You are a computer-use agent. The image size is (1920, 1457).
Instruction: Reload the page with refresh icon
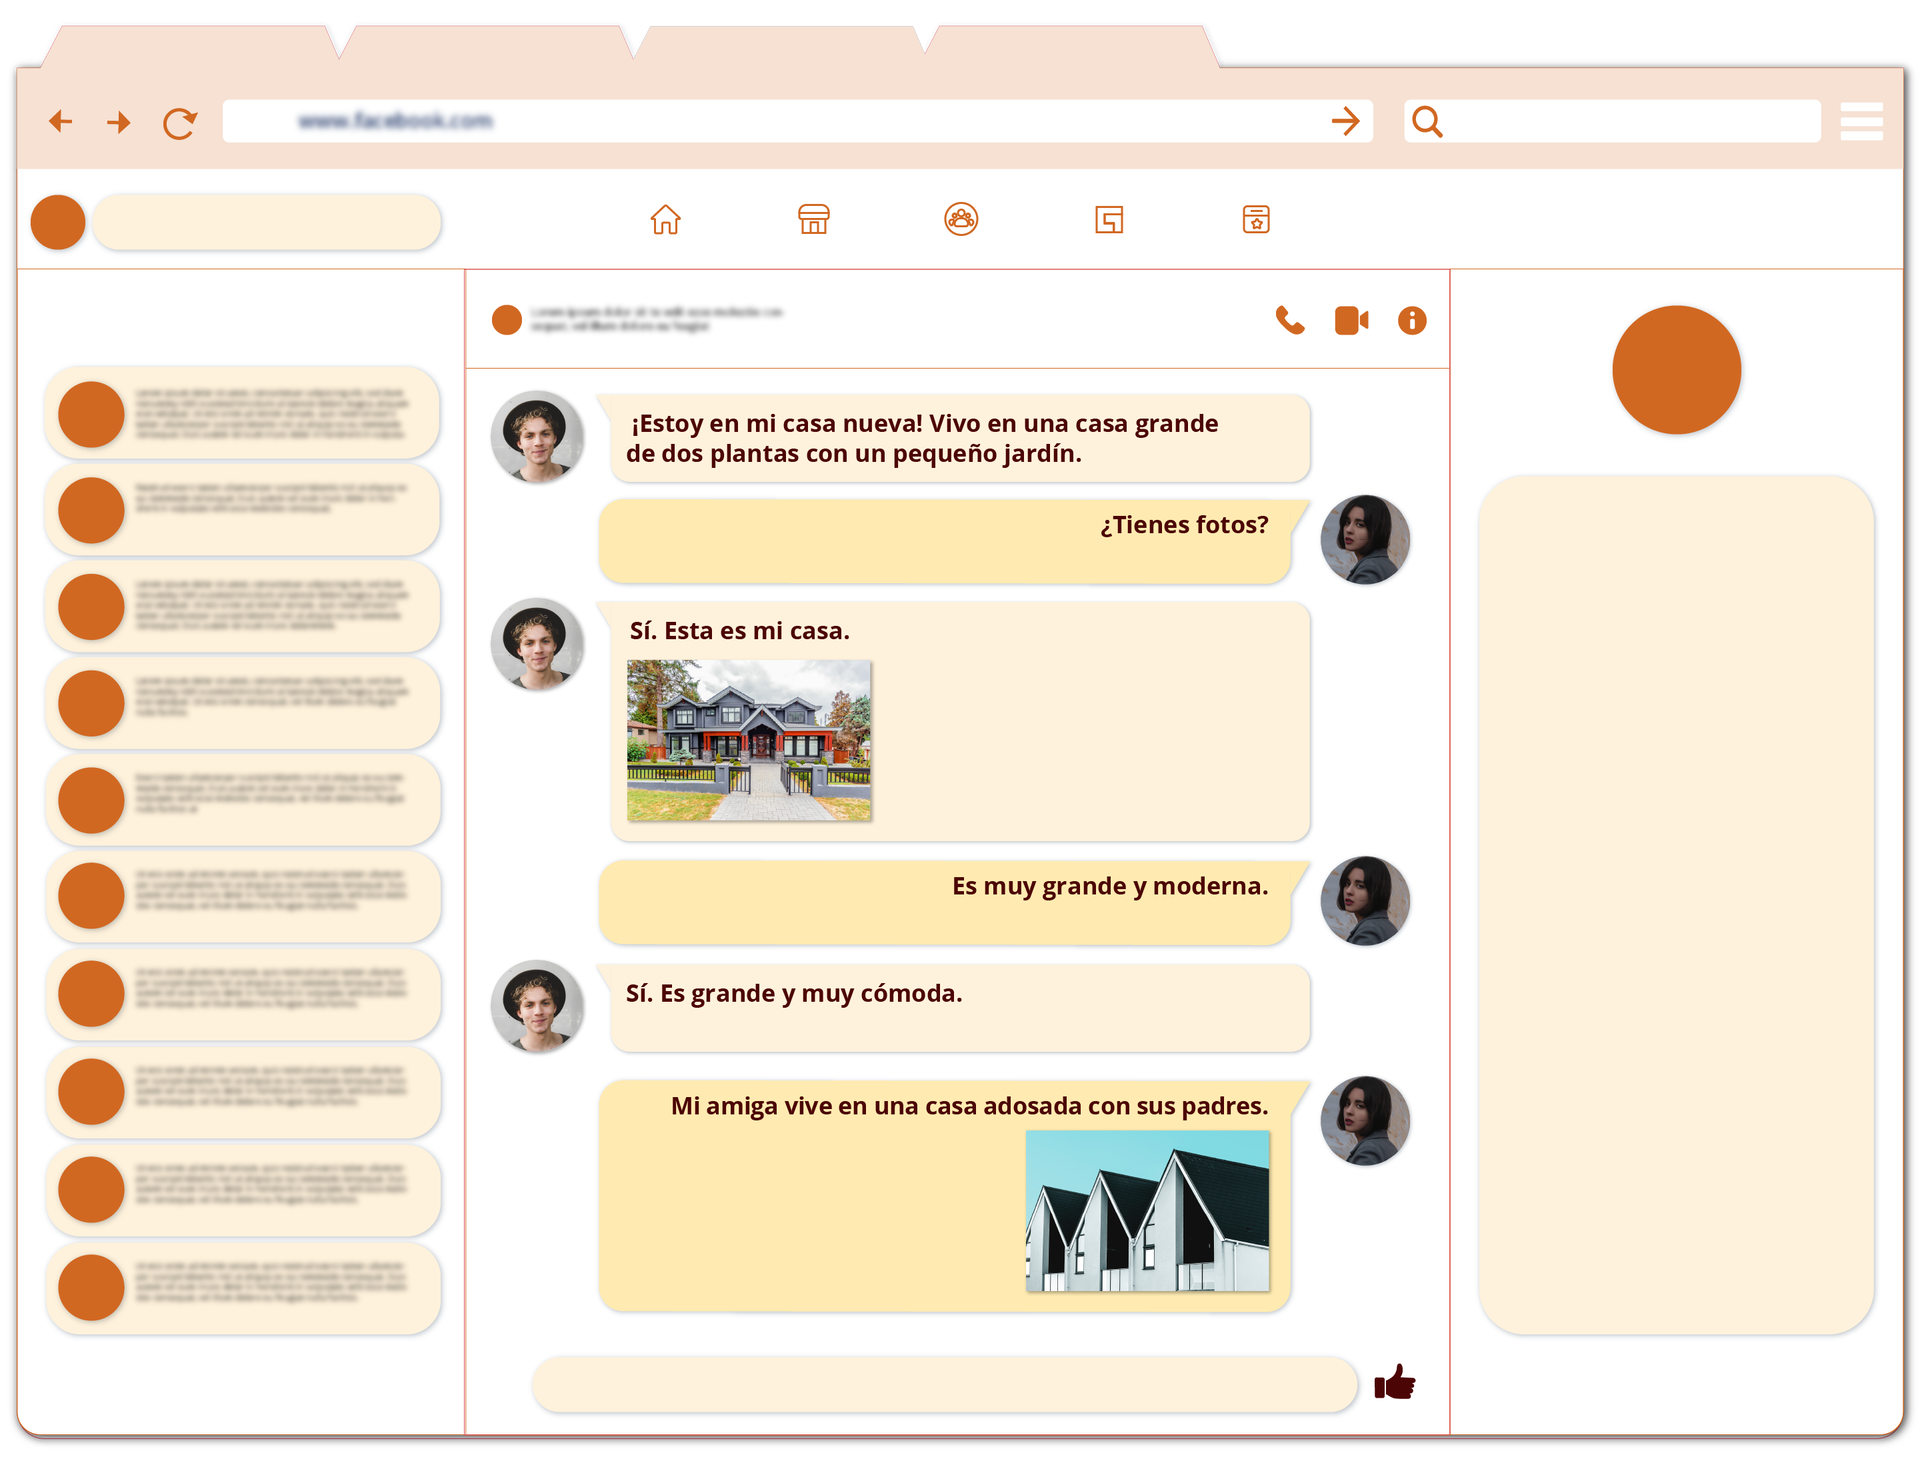180,123
